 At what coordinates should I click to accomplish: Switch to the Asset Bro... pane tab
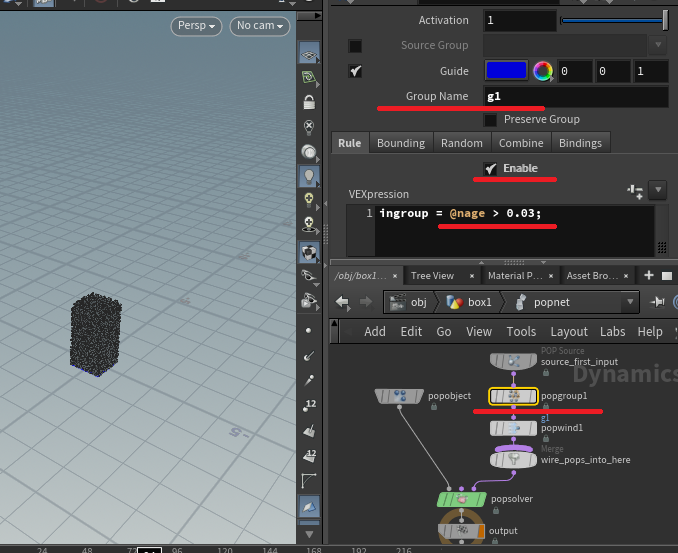(x=592, y=276)
